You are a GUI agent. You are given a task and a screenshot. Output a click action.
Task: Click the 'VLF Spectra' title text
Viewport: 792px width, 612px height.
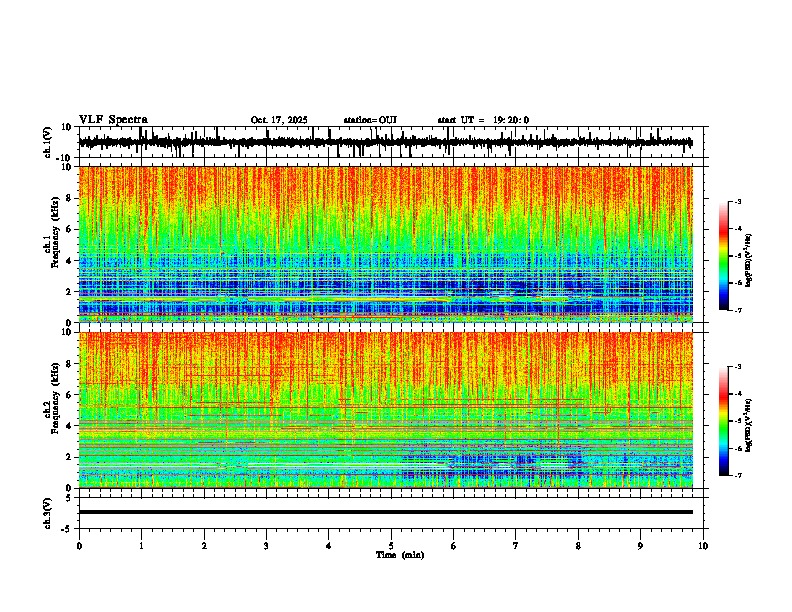(x=113, y=120)
